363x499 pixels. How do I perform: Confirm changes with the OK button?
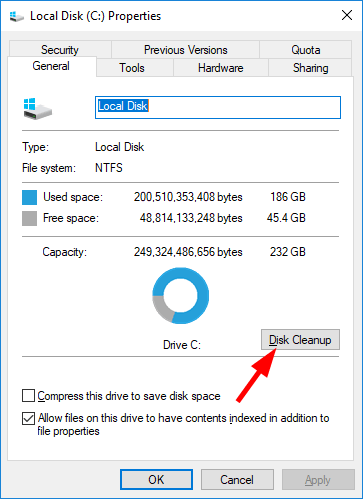pos(156,480)
